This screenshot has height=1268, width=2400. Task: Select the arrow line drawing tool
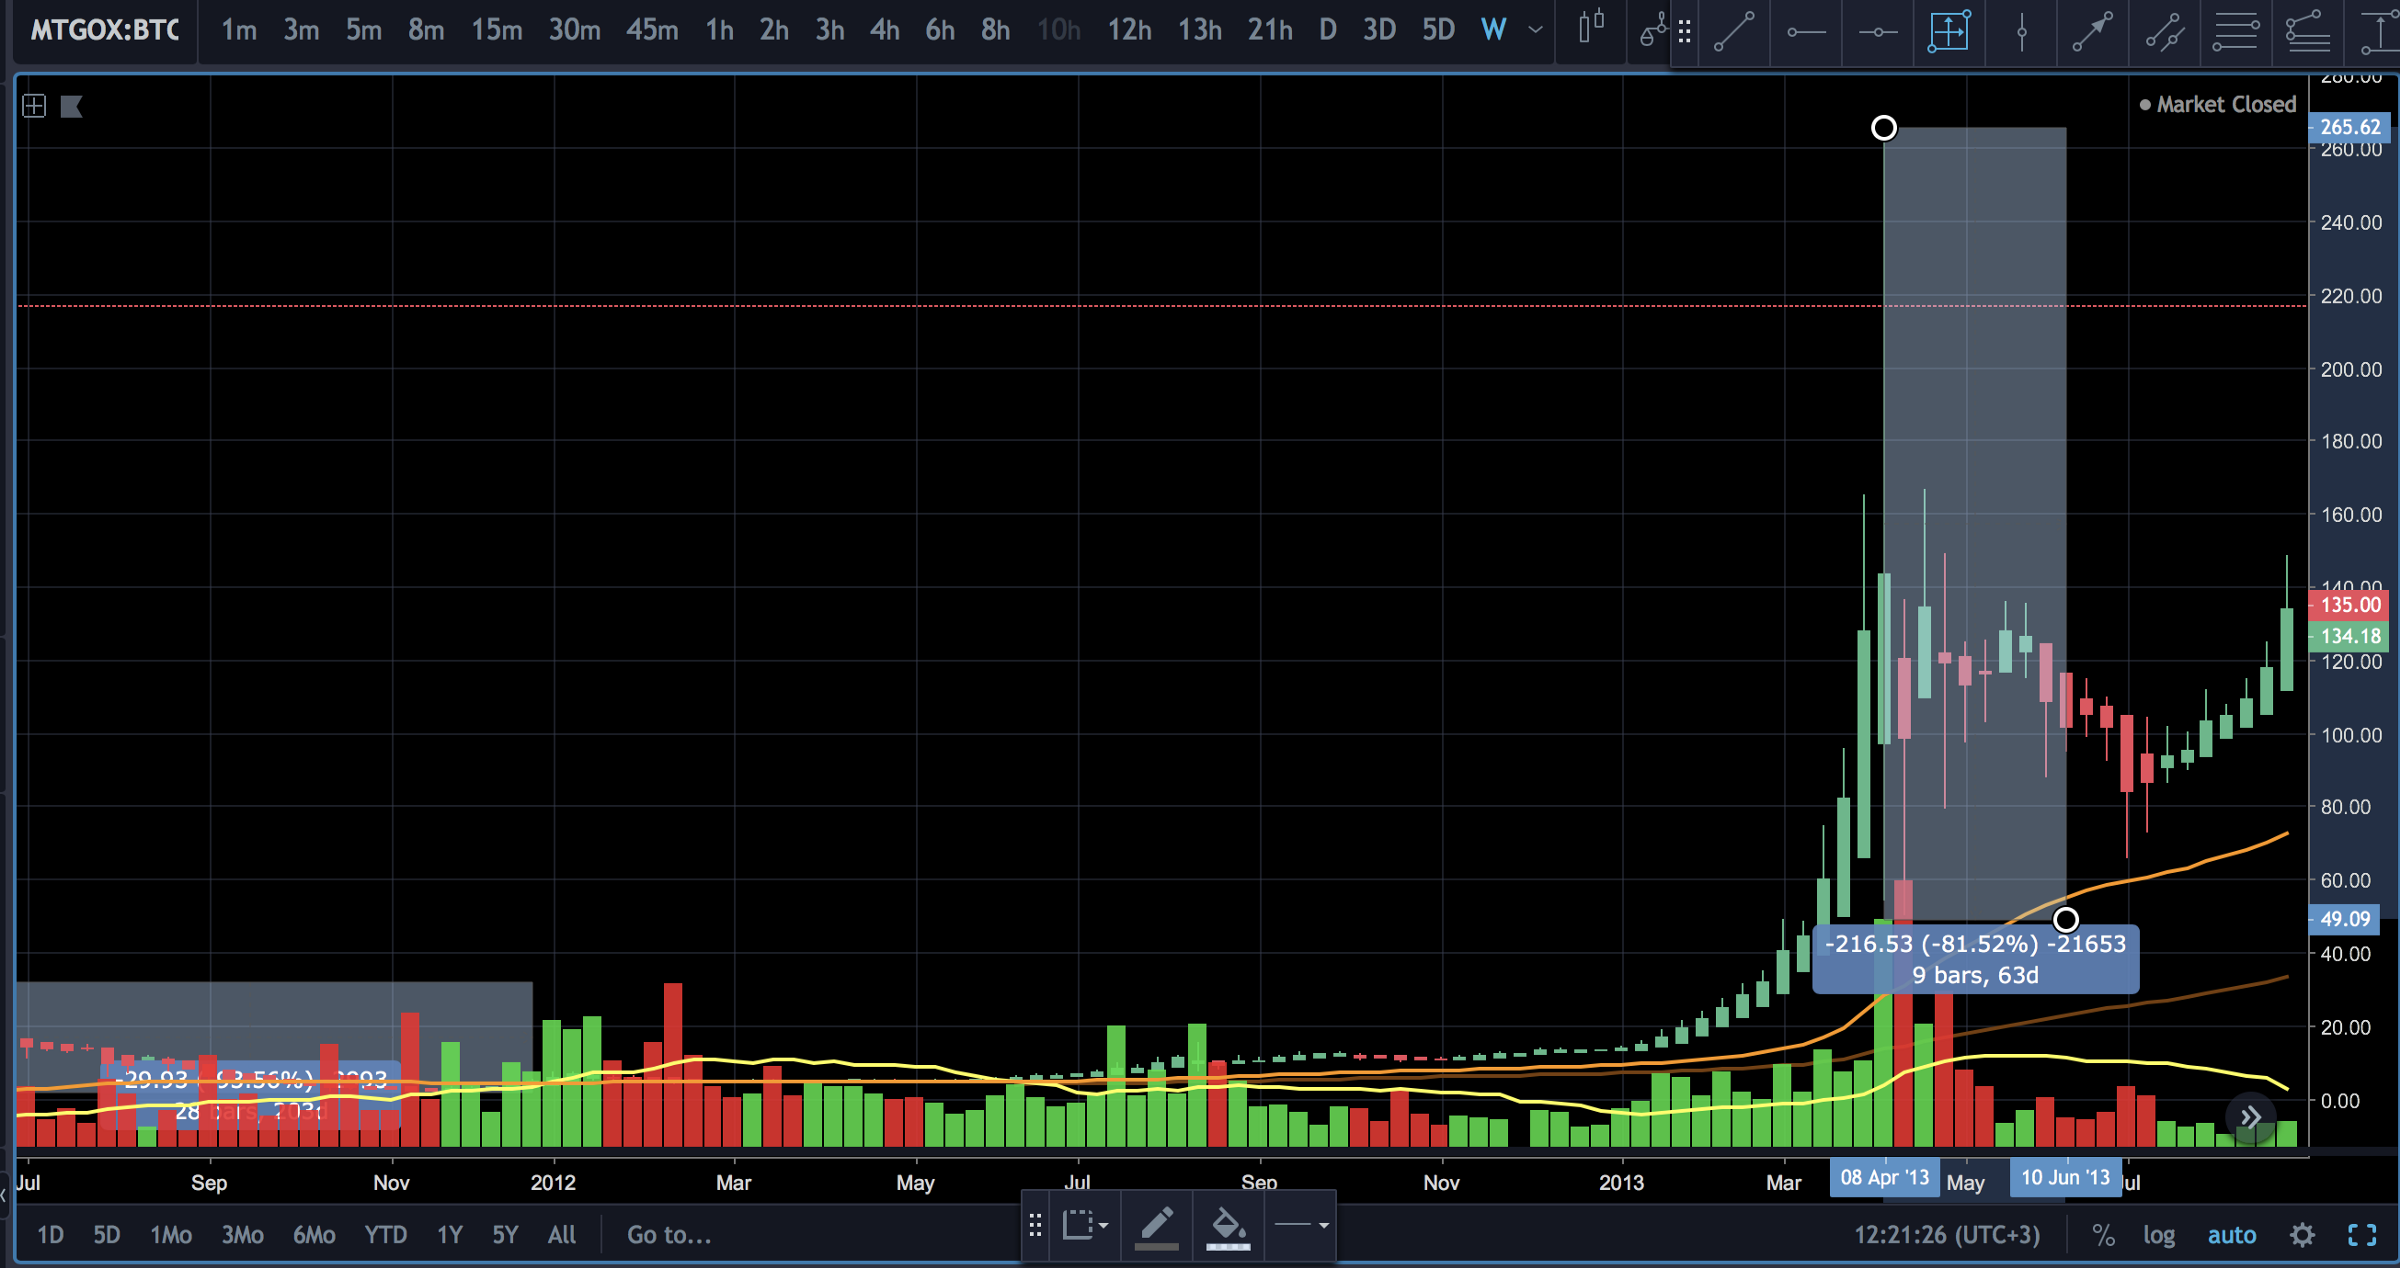(2092, 32)
